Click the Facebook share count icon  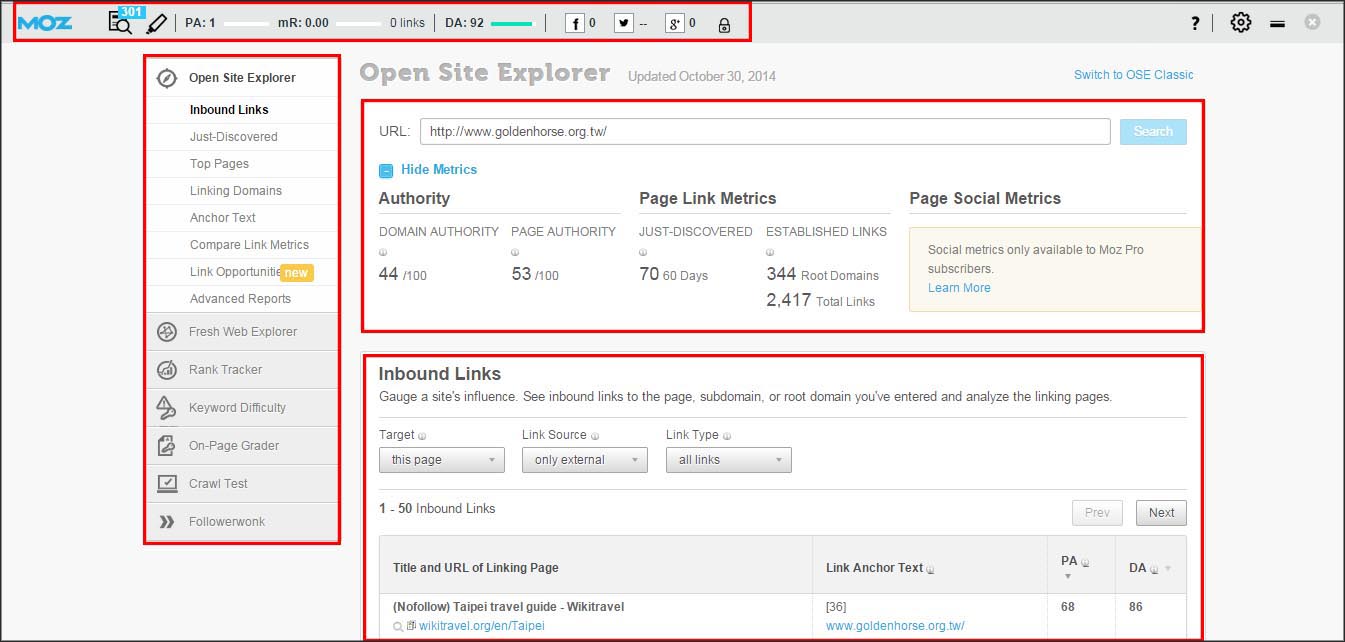tap(575, 23)
